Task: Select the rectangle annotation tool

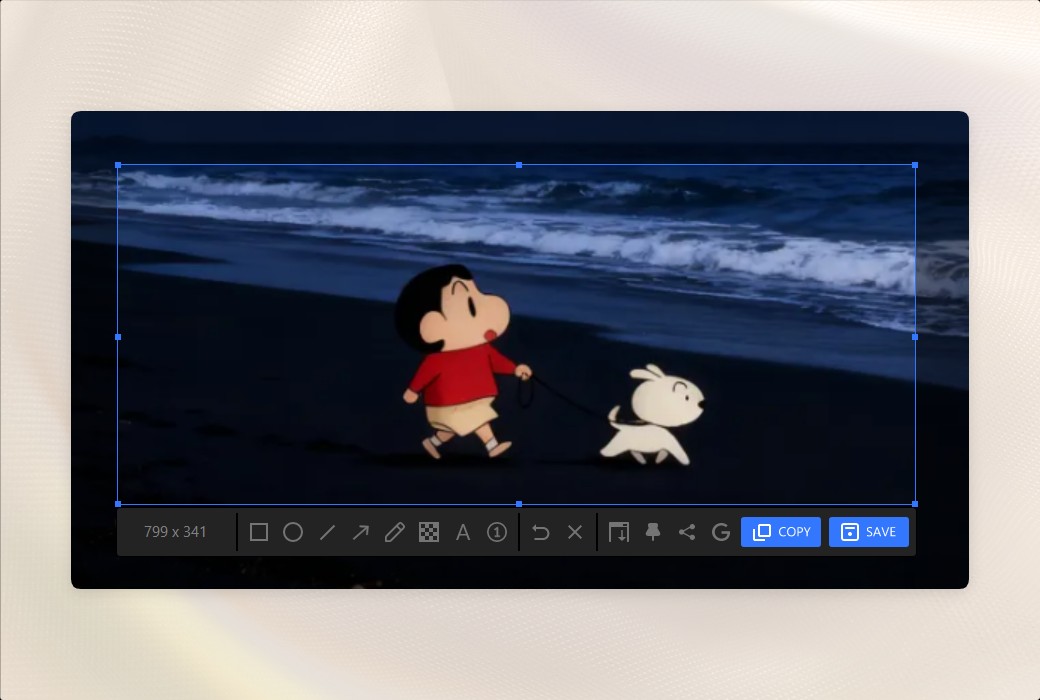Action: [259, 532]
